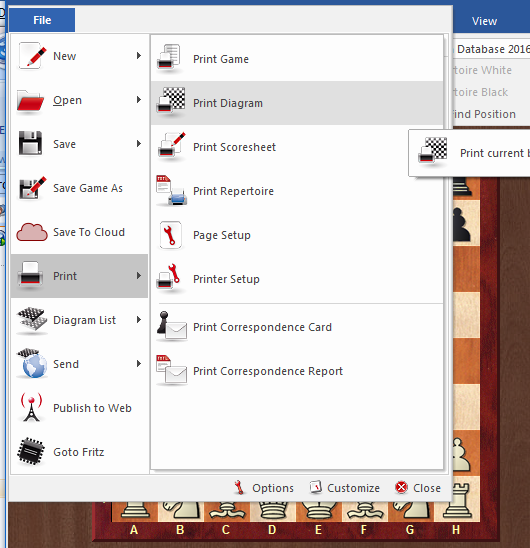This screenshot has width=530, height=548.
Task: Click the Publish to Web antenna icon
Action: pos(31,407)
